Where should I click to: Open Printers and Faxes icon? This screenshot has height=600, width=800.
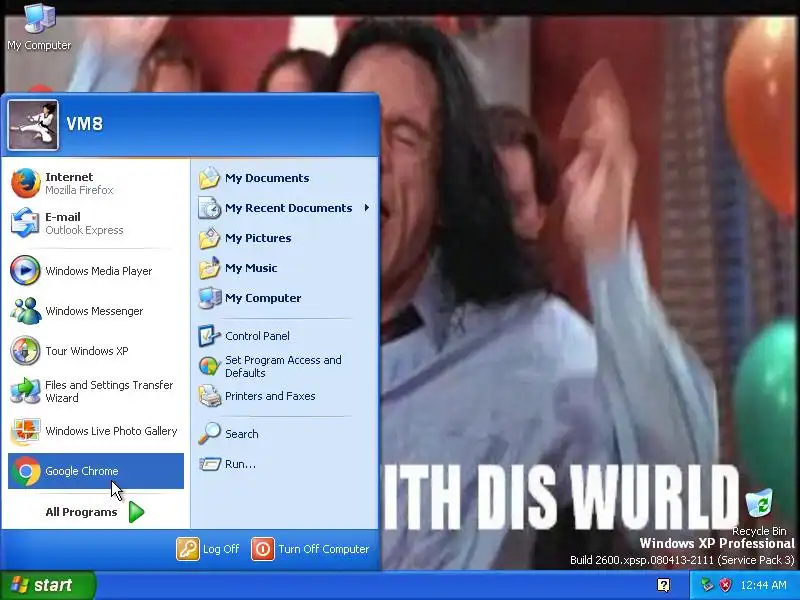[x=209, y=396]
